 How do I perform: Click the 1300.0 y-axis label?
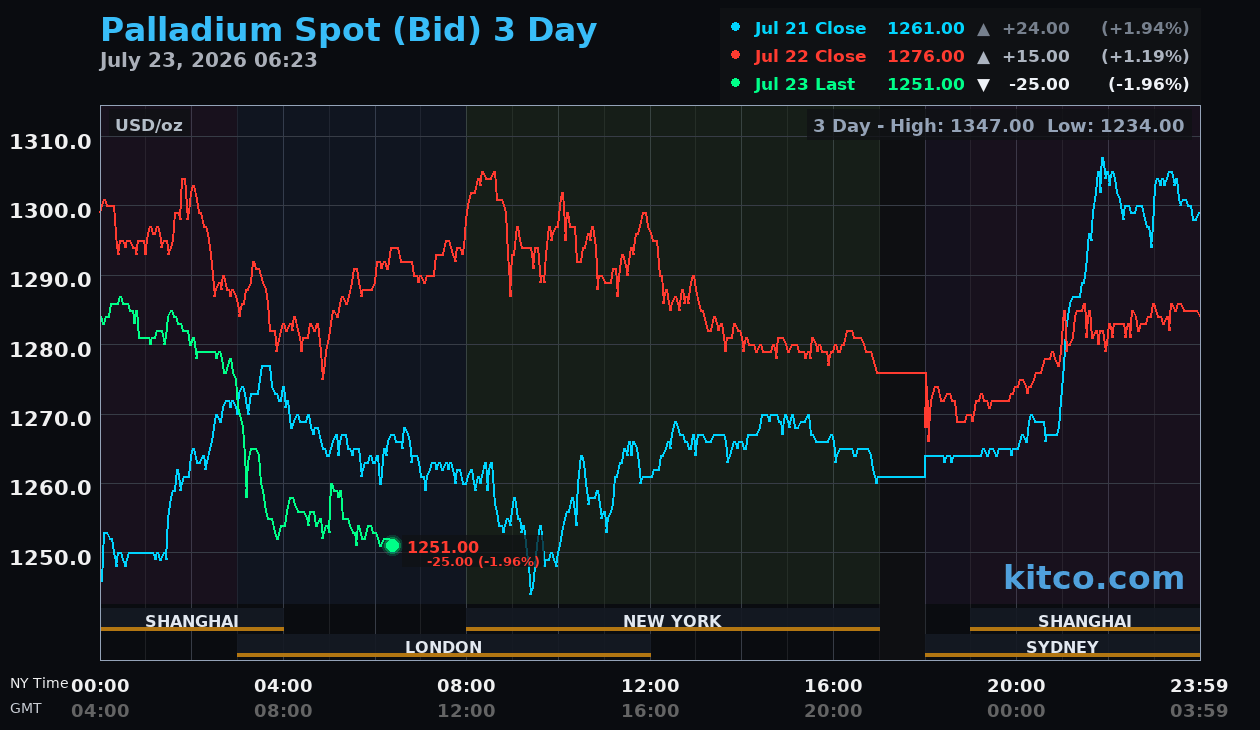click(50, 211)
